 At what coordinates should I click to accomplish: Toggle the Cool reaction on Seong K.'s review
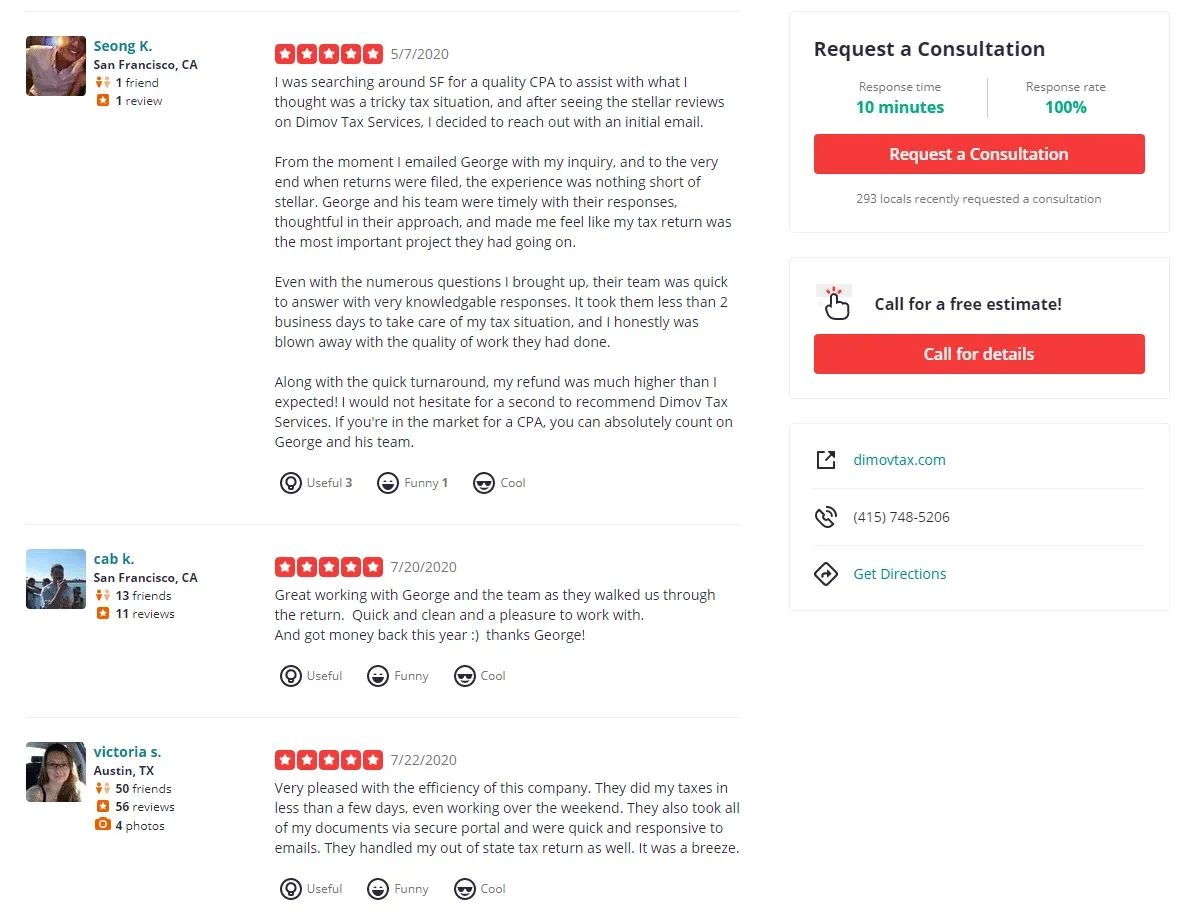(x=498, y=483)
